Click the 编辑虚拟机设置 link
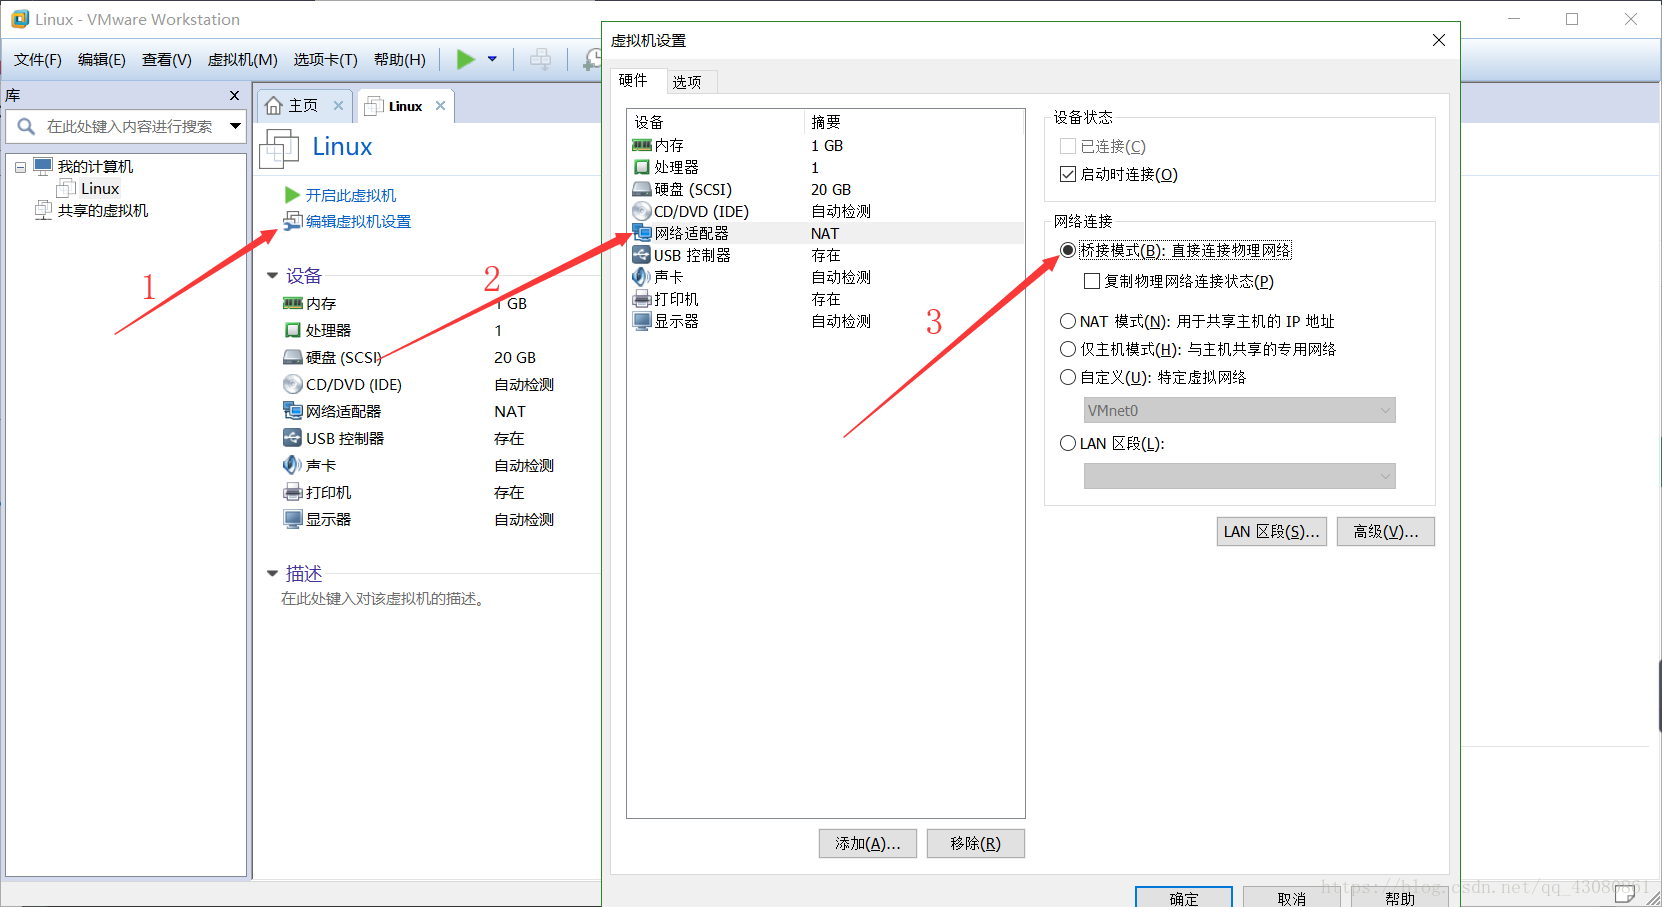Screen dimensions: 1662x907 pyautogui.click(x=358, y=221)
